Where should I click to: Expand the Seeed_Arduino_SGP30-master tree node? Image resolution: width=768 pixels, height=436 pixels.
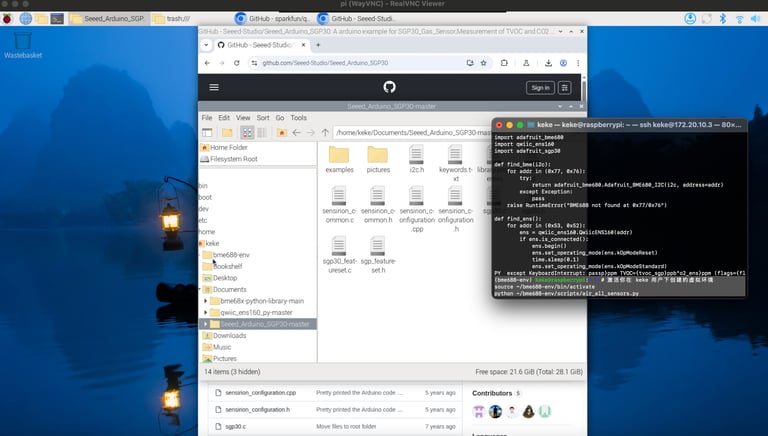206,324
